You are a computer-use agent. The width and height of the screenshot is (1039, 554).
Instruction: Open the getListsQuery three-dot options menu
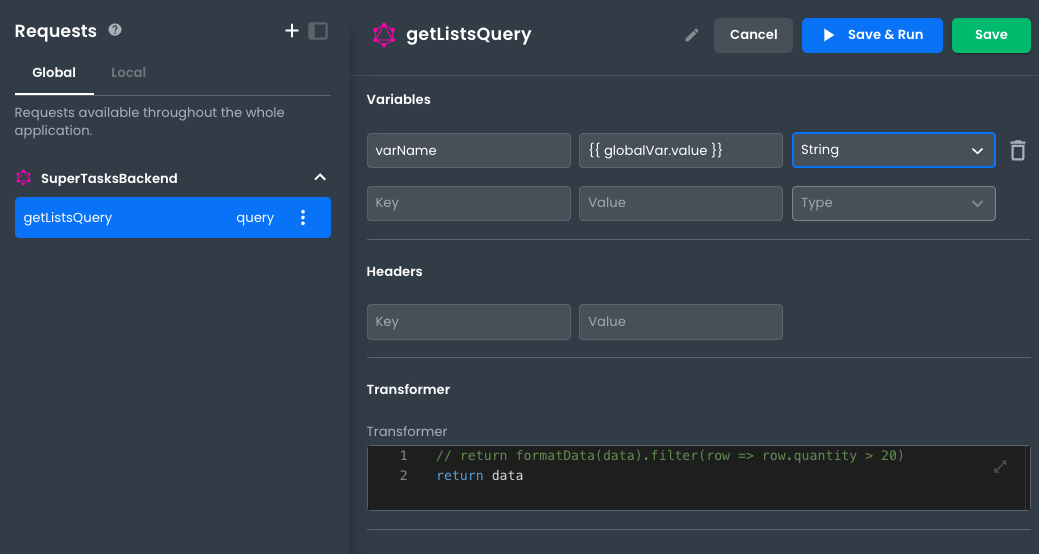pos(304,218)
